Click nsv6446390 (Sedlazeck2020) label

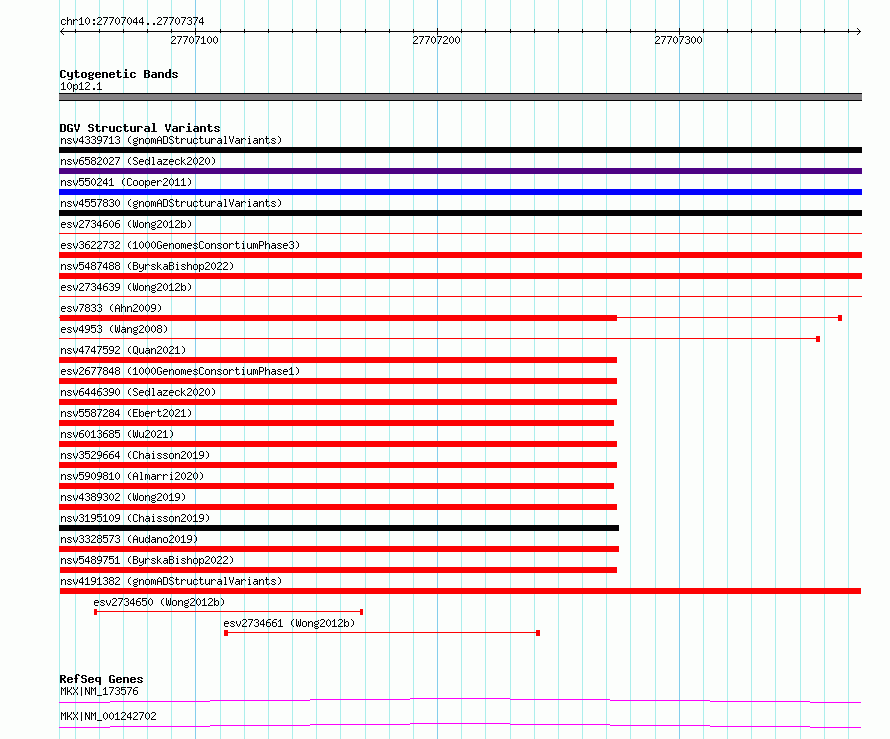tap(138, 392)
